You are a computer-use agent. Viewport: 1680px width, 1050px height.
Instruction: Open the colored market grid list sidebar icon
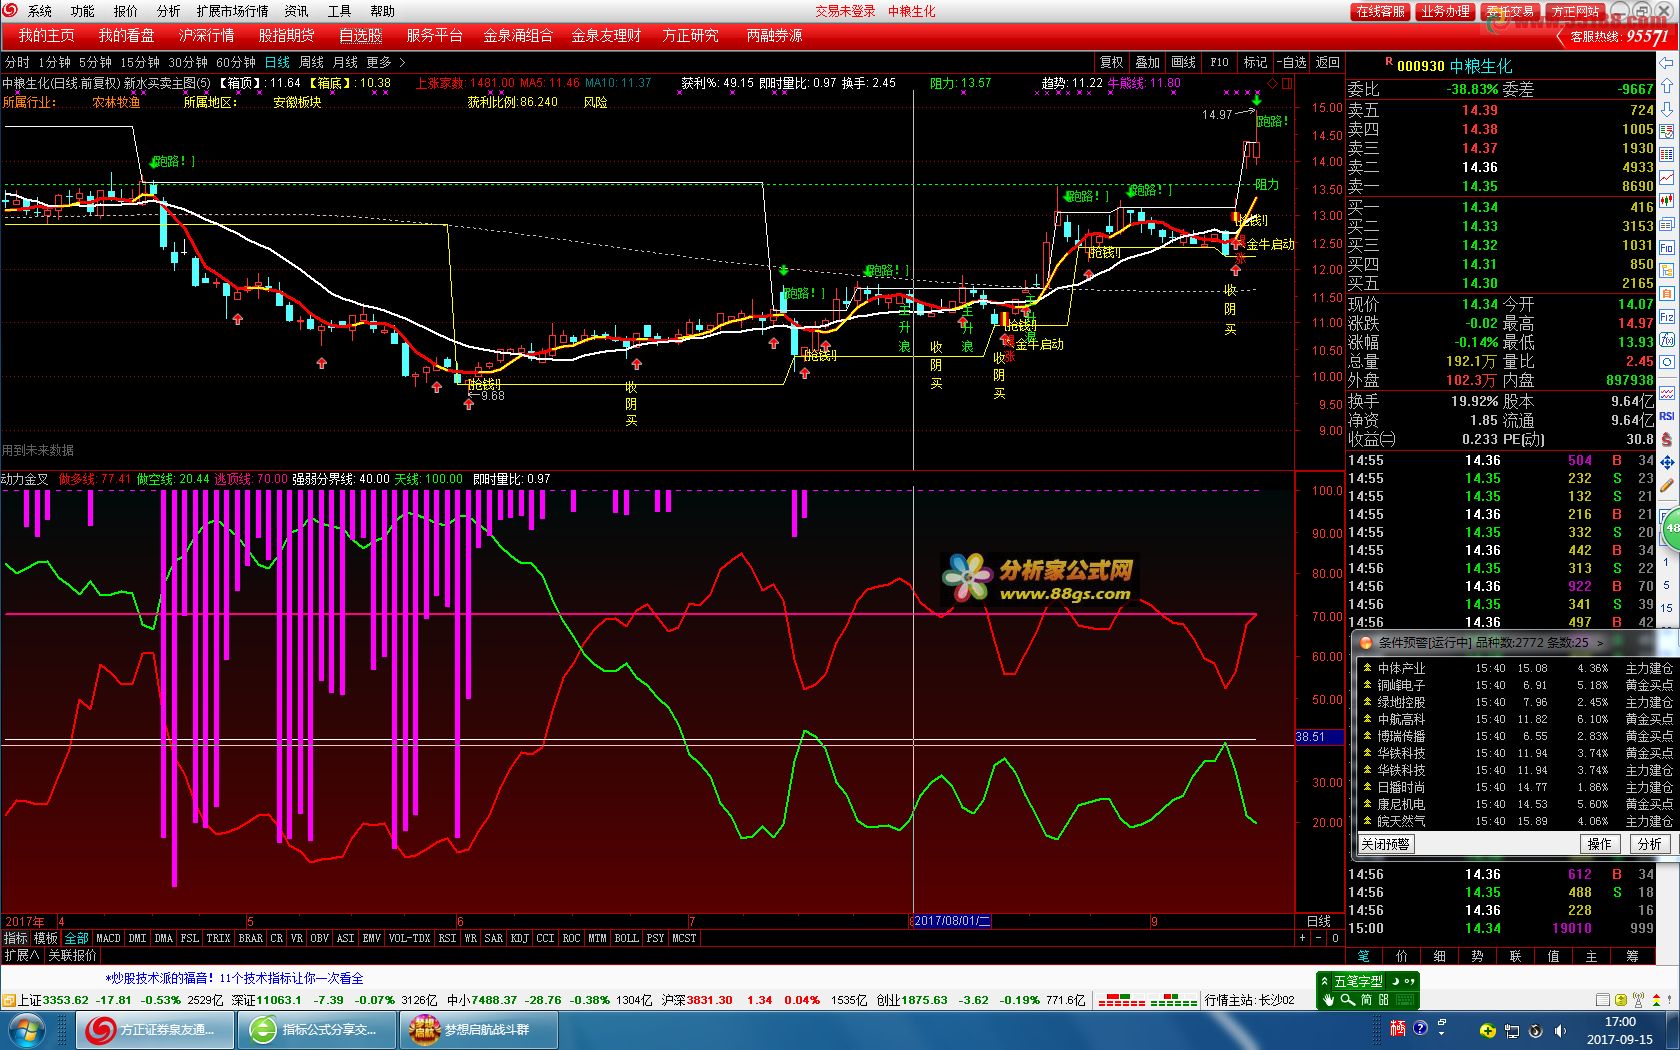pyautogui.click(x=1667, y=155)
